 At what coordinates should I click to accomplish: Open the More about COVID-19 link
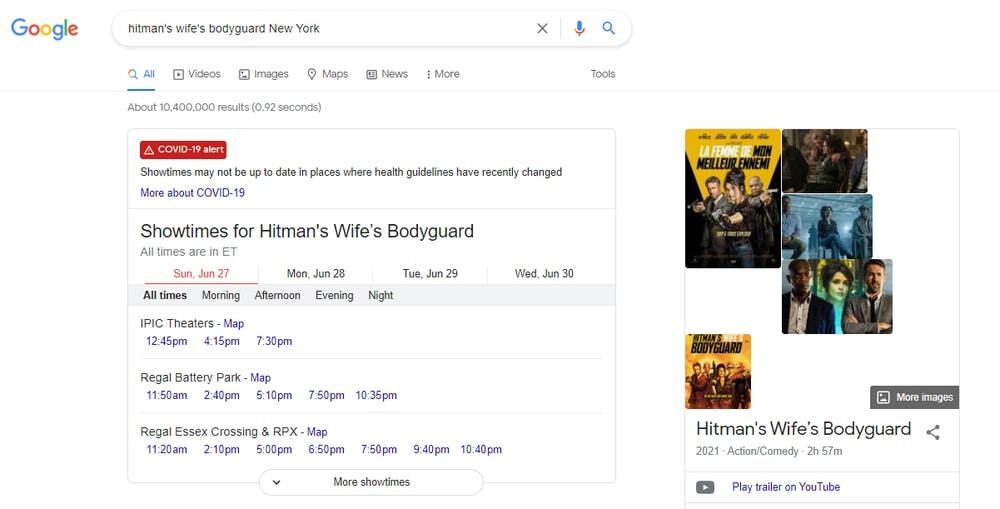(x=193, y=193)
